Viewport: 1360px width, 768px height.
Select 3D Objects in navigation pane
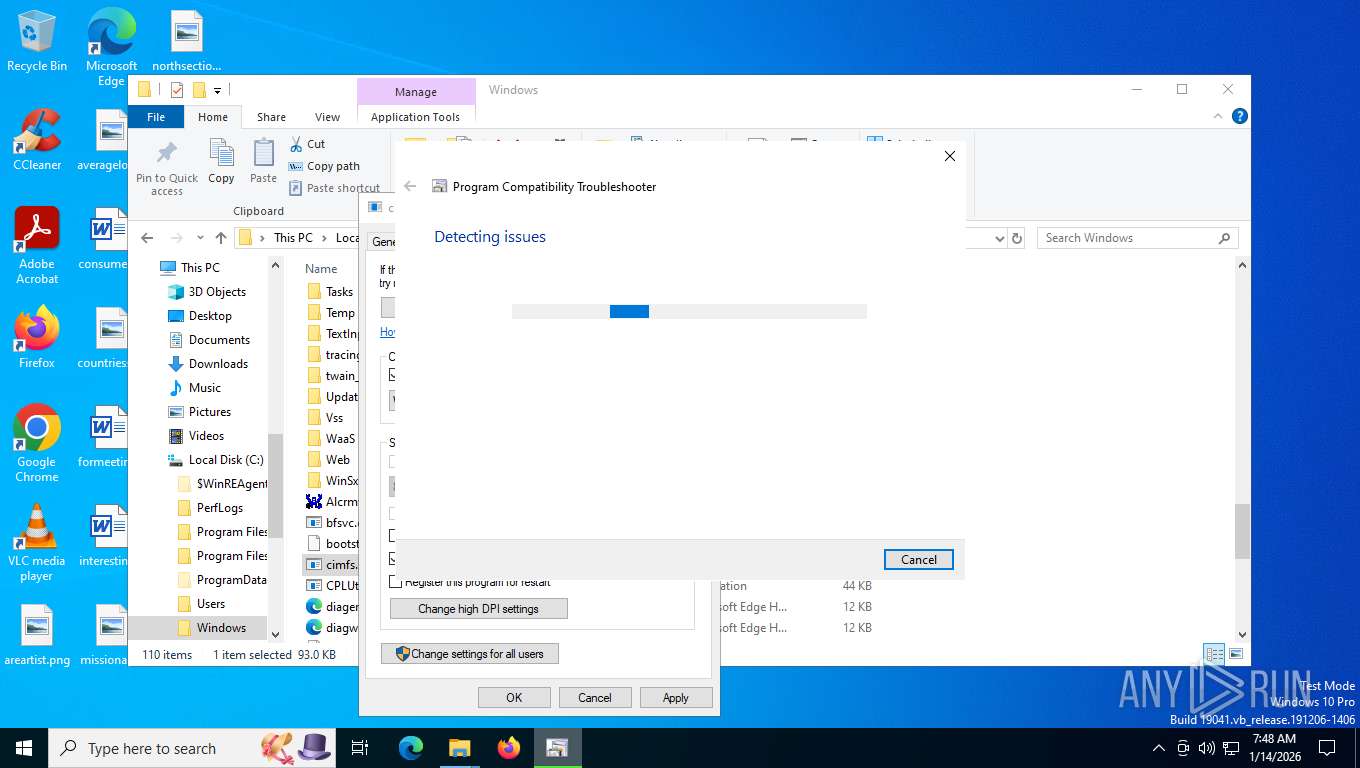click(217, 292)
